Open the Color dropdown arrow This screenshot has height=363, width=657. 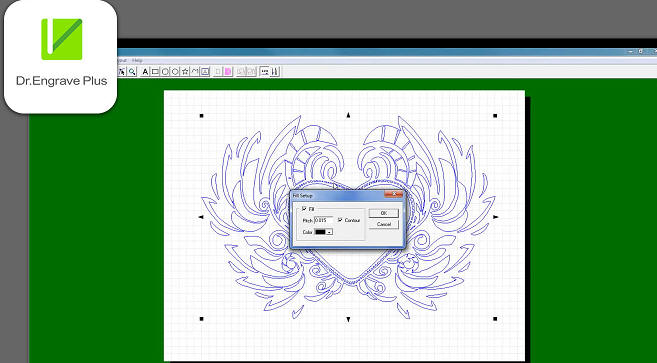[329, 232]
